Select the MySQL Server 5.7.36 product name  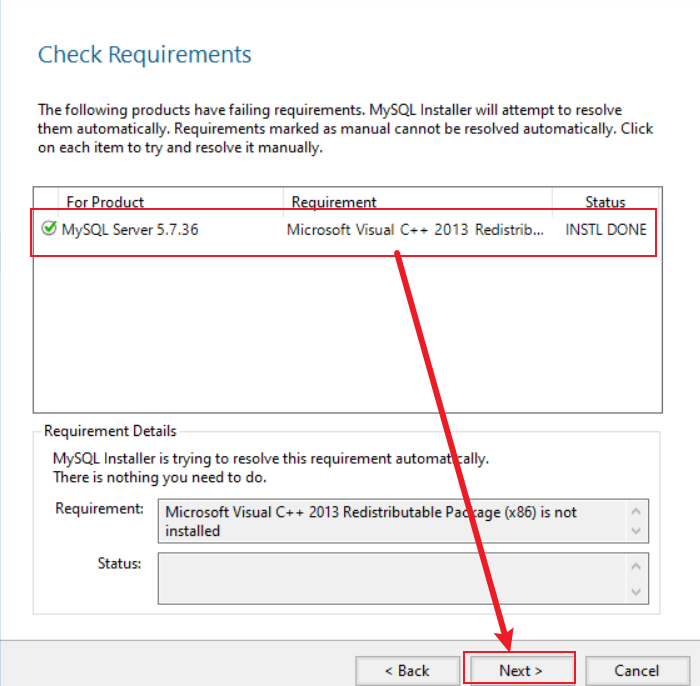tap(130, 229)
